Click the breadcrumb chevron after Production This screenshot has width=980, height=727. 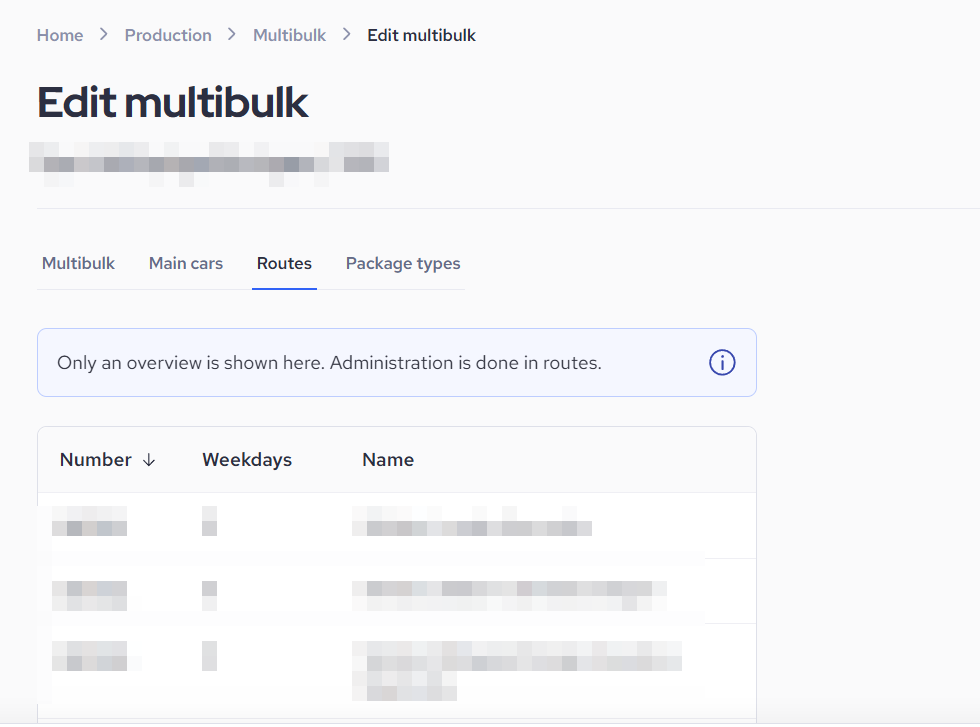point(232,35)
